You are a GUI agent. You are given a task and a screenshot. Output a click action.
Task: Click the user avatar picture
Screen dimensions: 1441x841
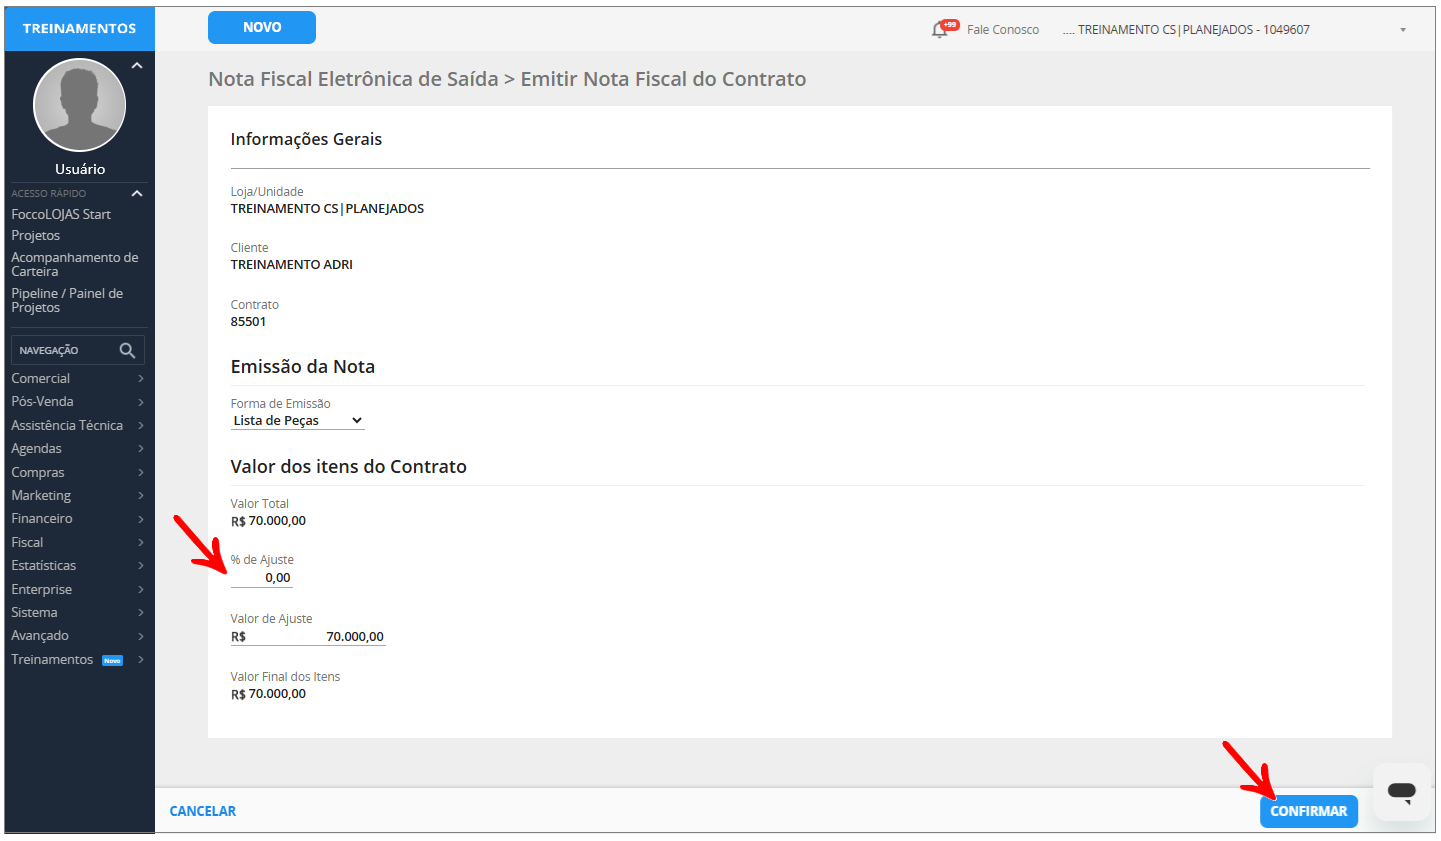[80, 105]
